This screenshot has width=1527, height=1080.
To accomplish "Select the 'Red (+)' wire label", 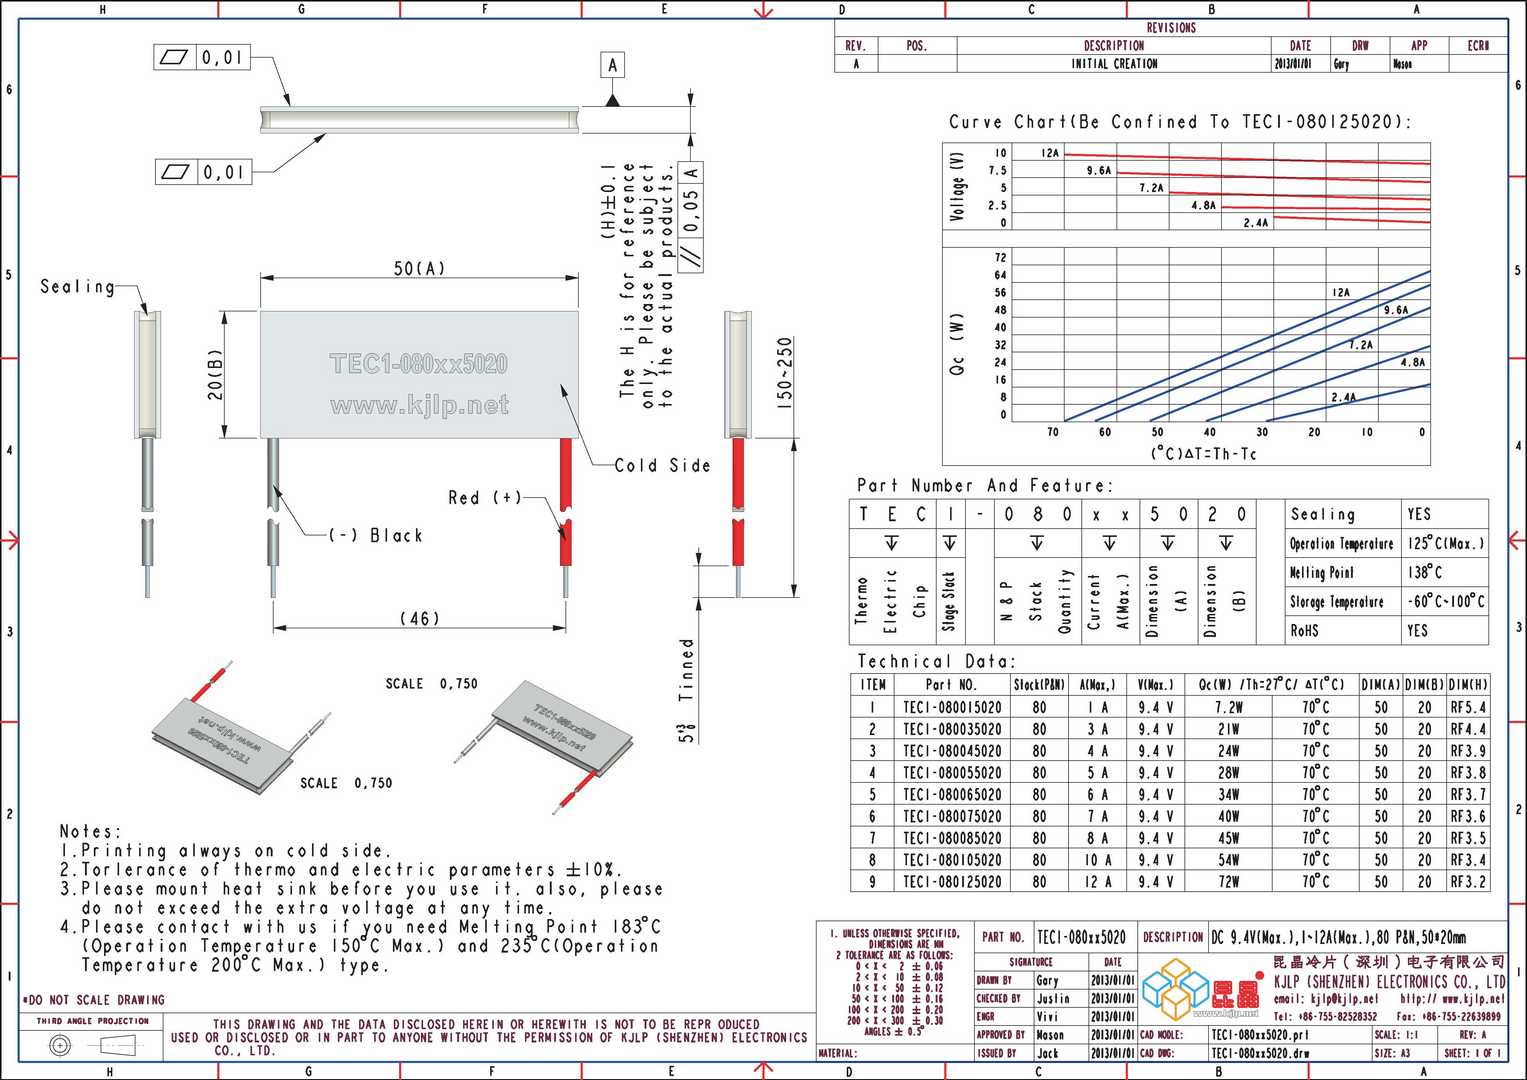I will [485, 498].
